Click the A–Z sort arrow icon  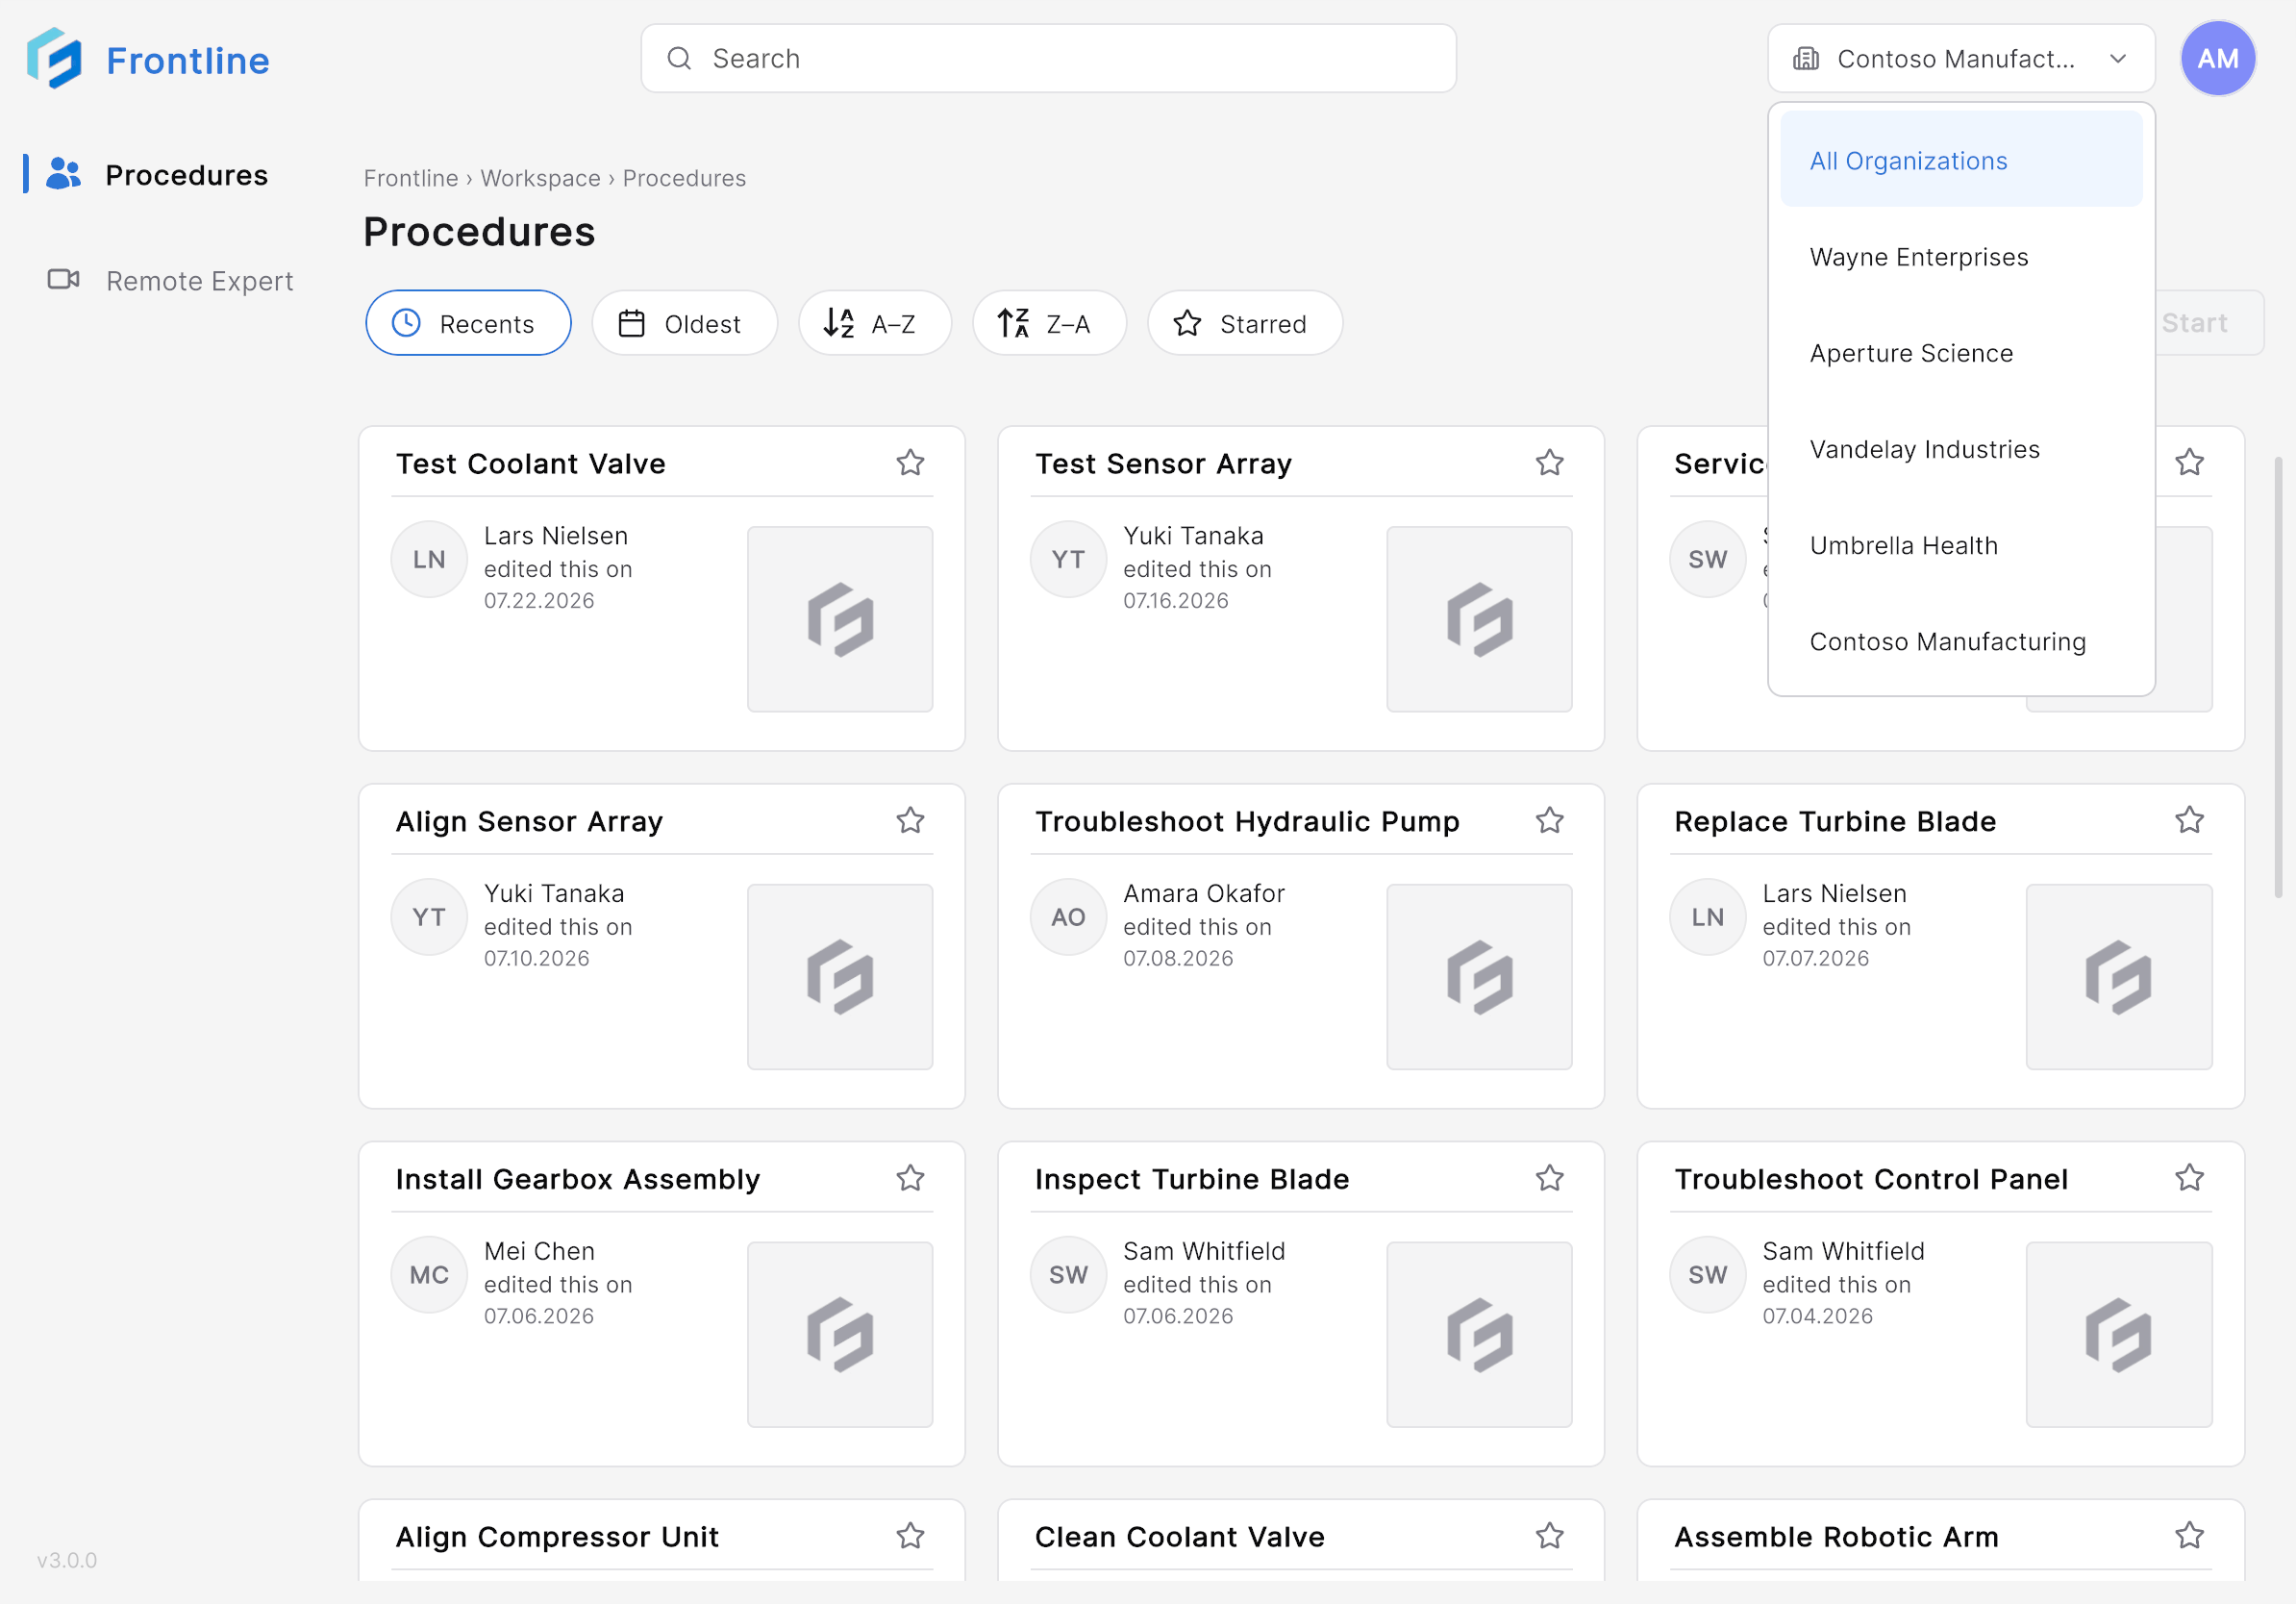pyautogui.click(x=838, y=323)
